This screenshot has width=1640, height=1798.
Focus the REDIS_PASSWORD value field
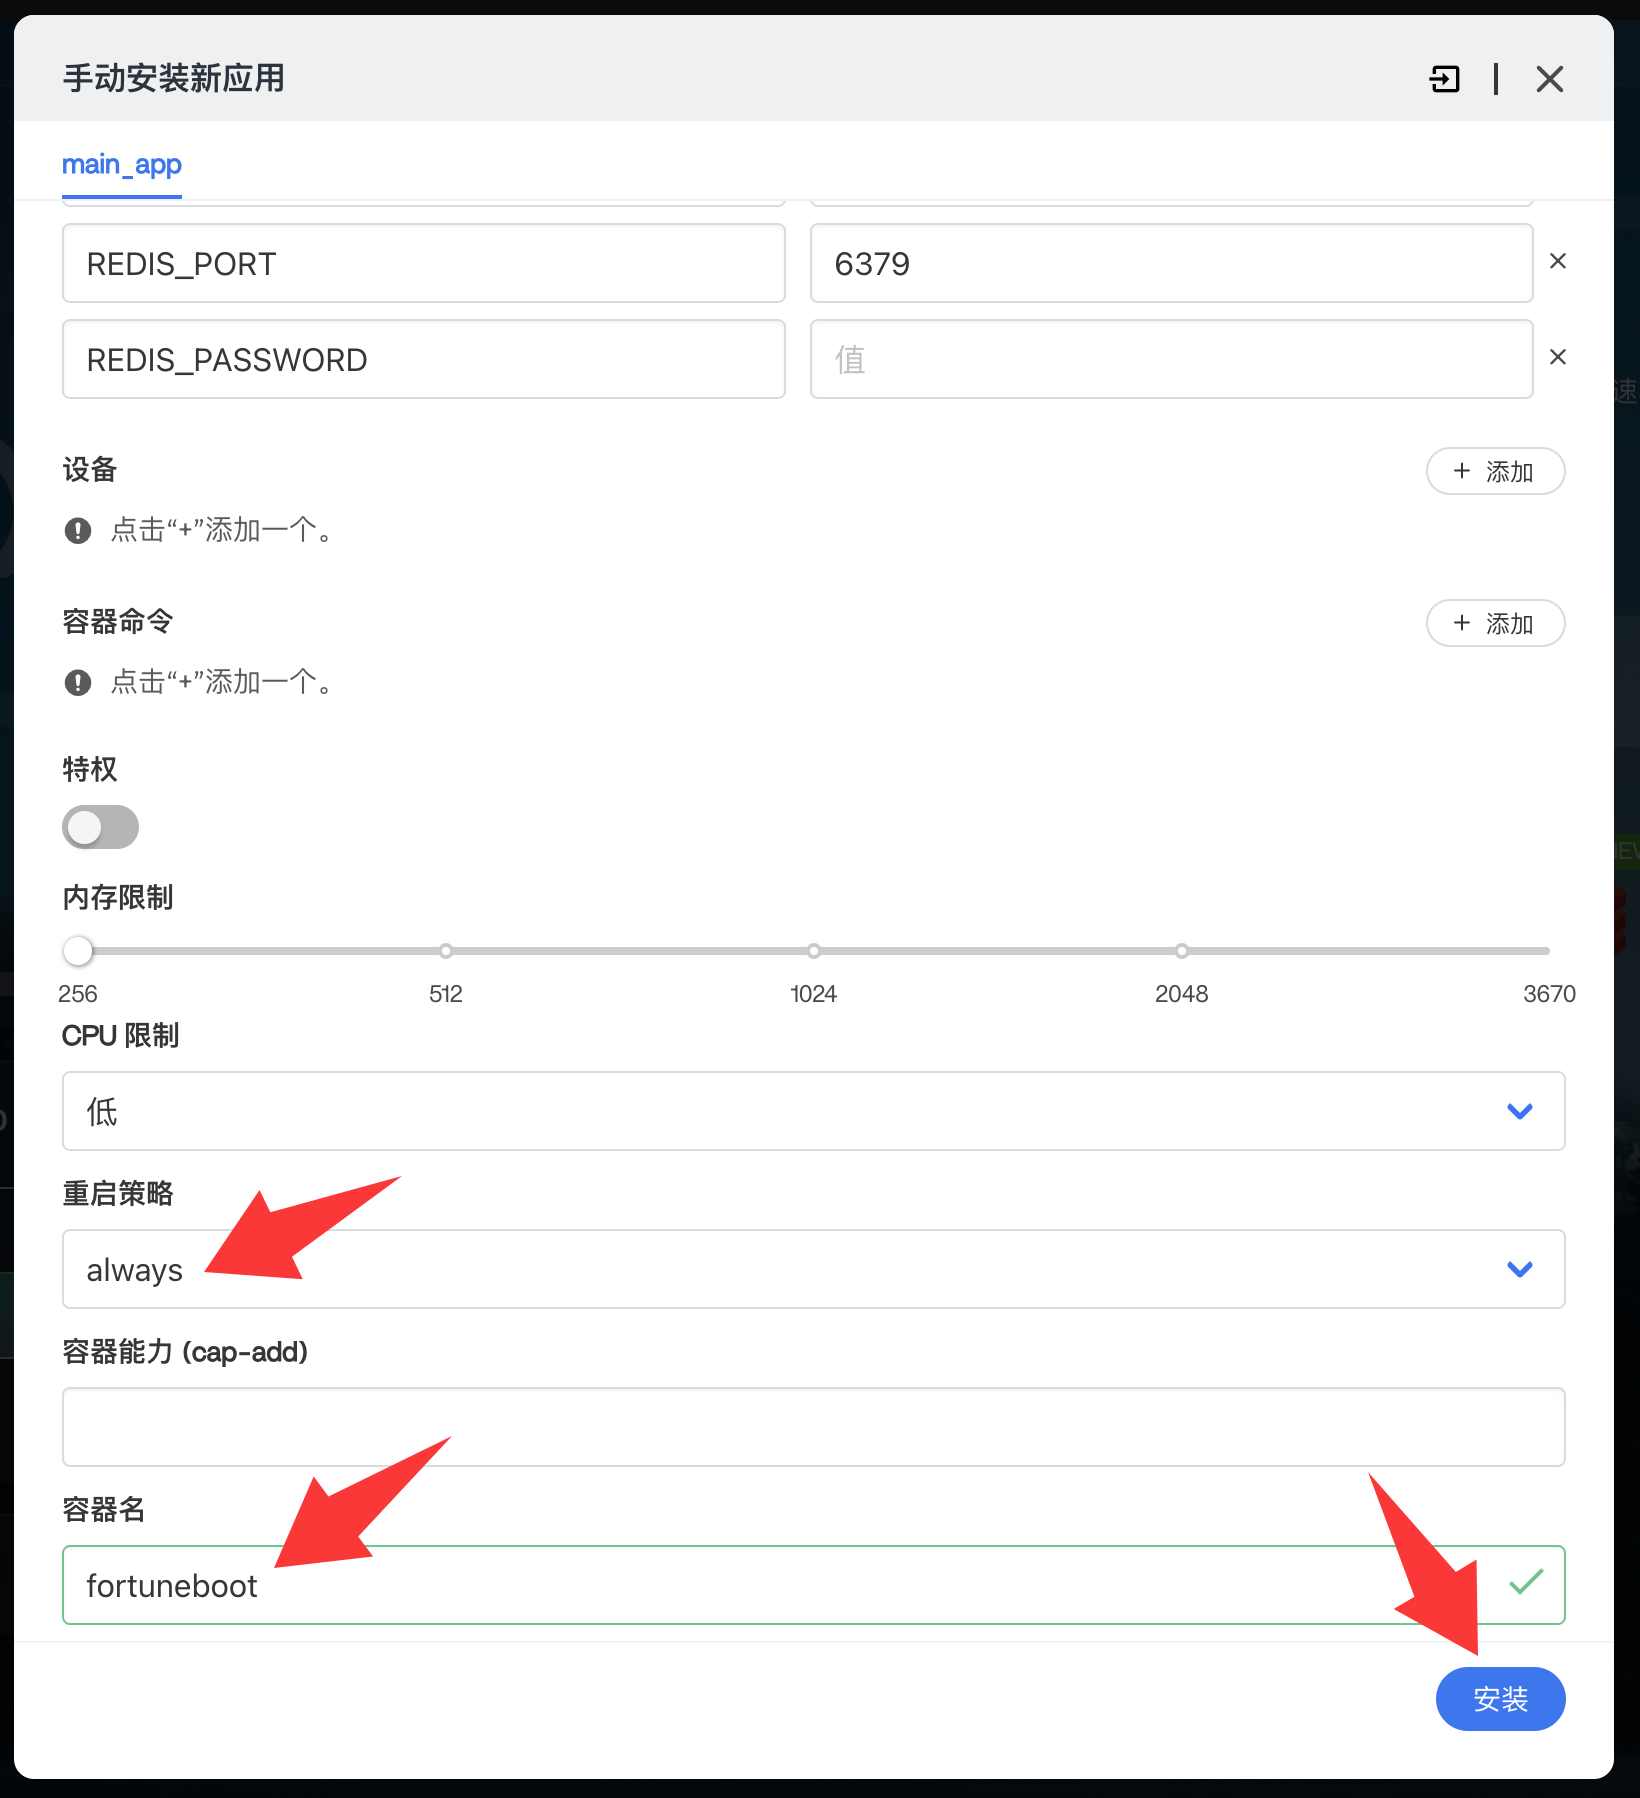point(1170,359)
